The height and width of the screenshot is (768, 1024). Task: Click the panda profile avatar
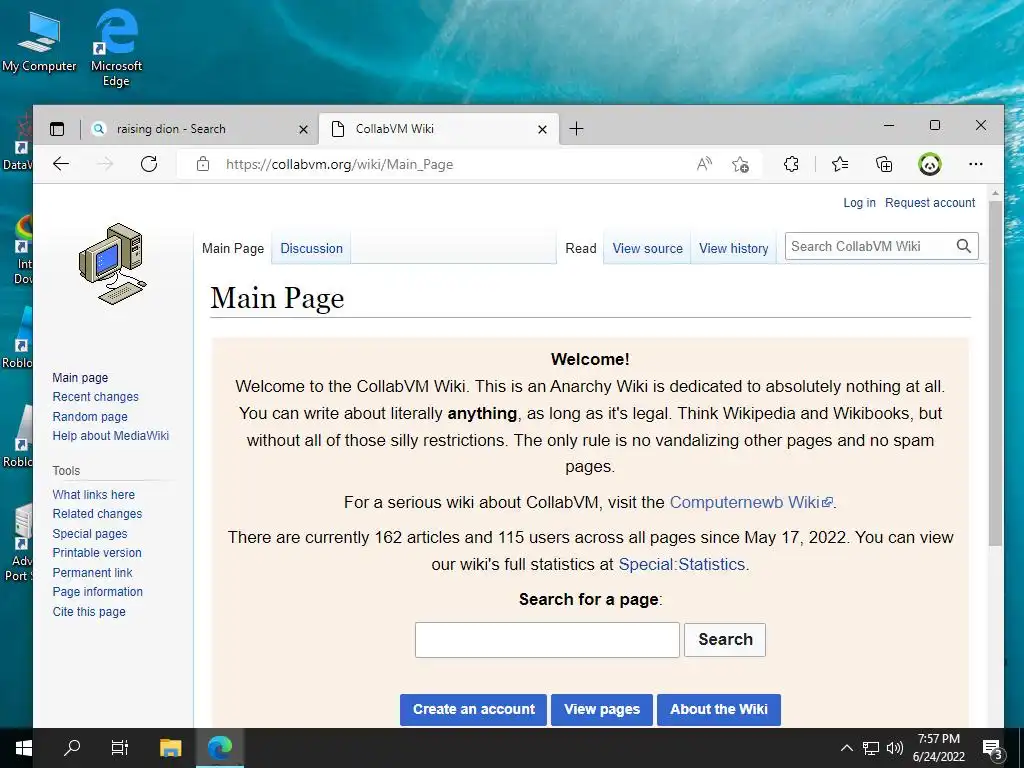click(x=929, y=164)
